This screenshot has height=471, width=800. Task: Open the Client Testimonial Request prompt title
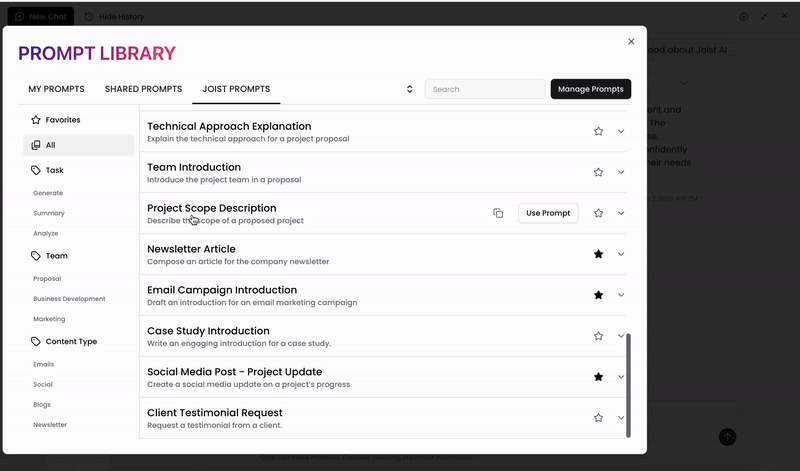pos(215,413)
